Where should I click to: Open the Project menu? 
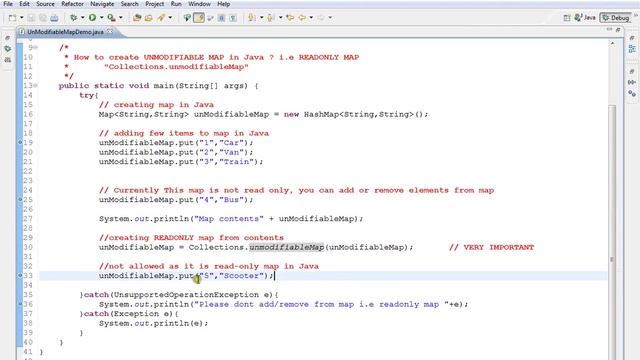point(155,4)
